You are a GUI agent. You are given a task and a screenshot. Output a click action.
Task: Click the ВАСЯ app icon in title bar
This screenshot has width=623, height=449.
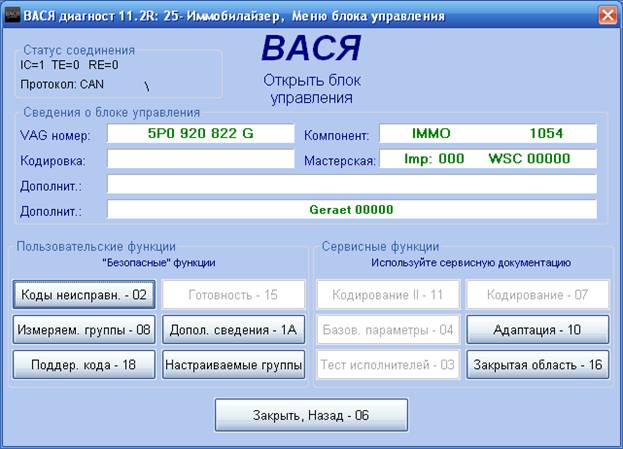click(x=12, y=15)
